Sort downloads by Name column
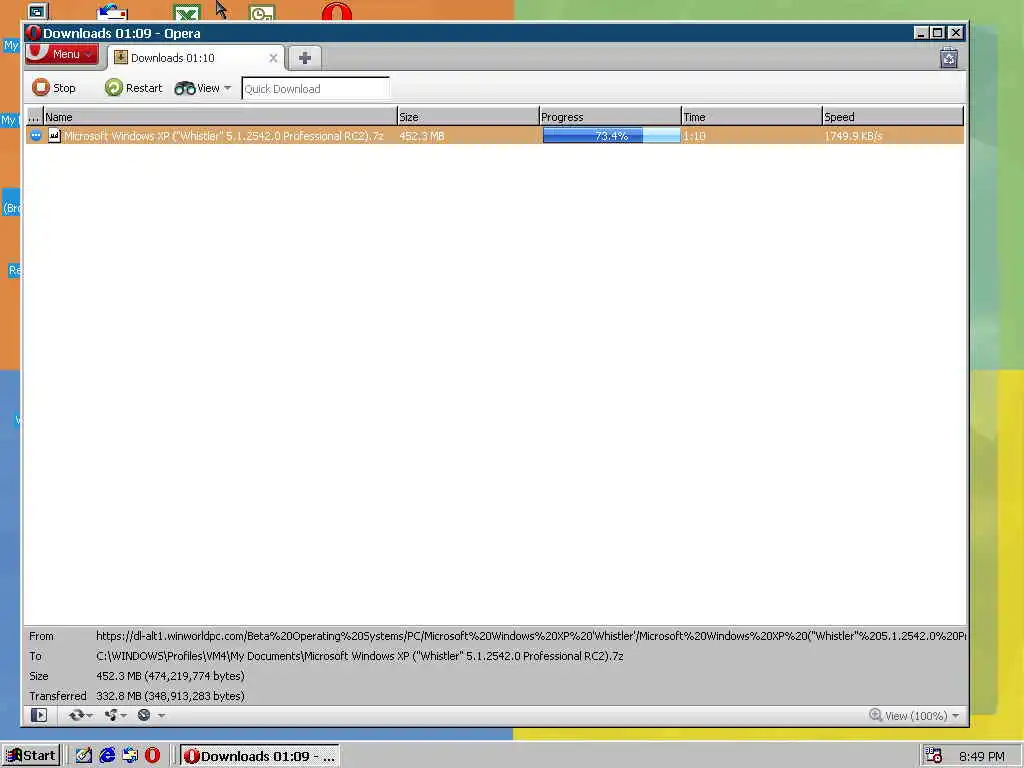The width and height of the screenshot is (1024, 768). pyautogui.click(x=220, y=117)
